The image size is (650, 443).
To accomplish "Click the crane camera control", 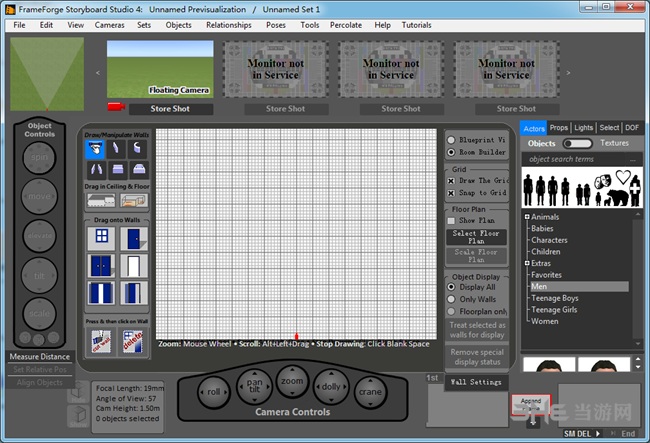I will tap(370, 392).
